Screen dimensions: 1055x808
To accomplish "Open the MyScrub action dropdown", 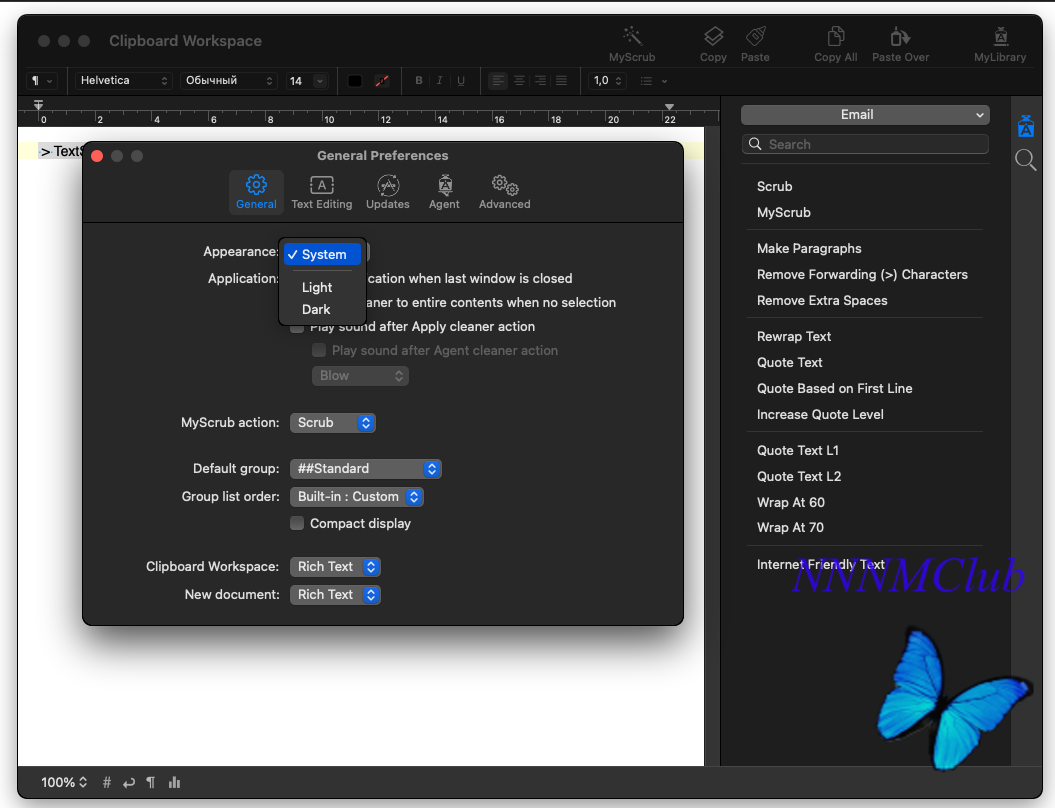I will (333, 423).
